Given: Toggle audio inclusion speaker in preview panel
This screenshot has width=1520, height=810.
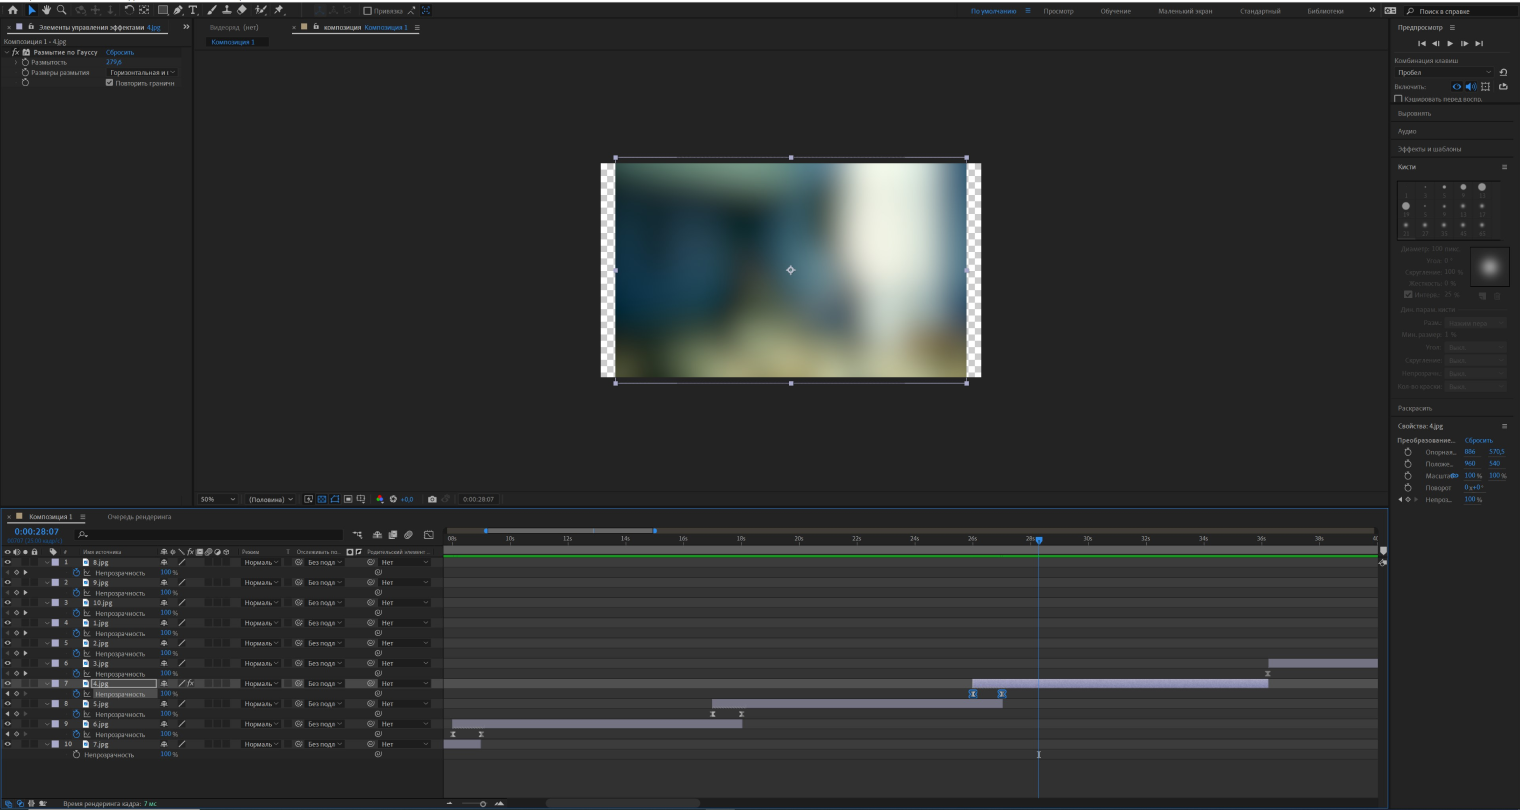Looking at the screenshot, I should 1470,87.
